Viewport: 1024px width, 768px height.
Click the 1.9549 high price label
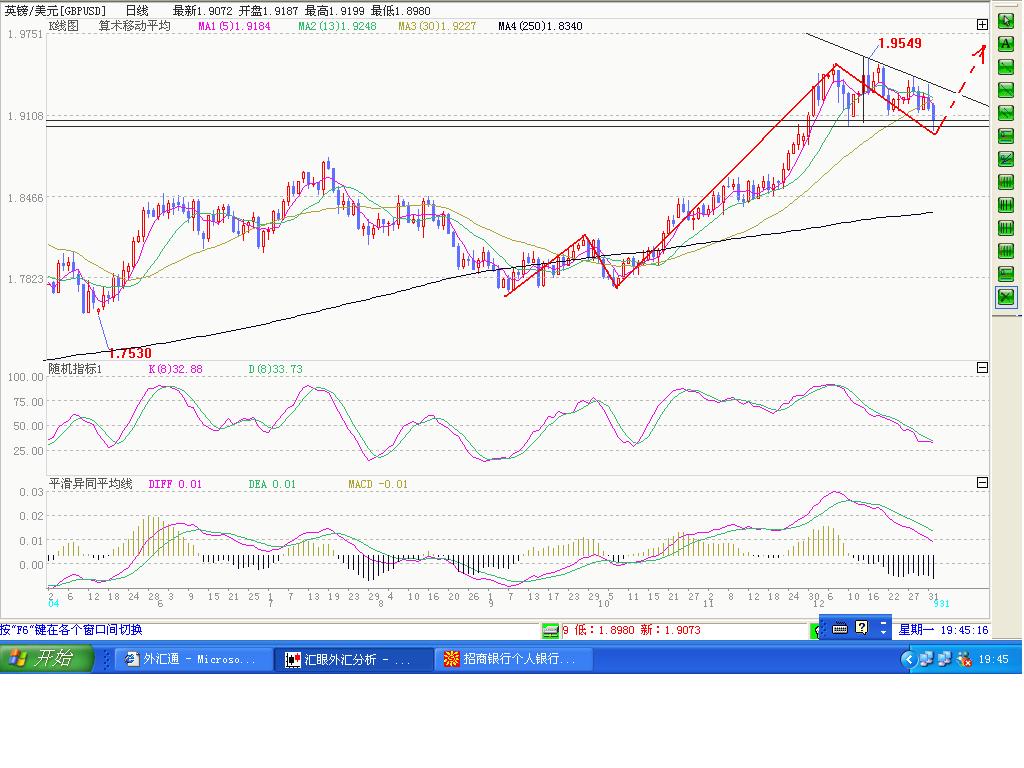899,43
